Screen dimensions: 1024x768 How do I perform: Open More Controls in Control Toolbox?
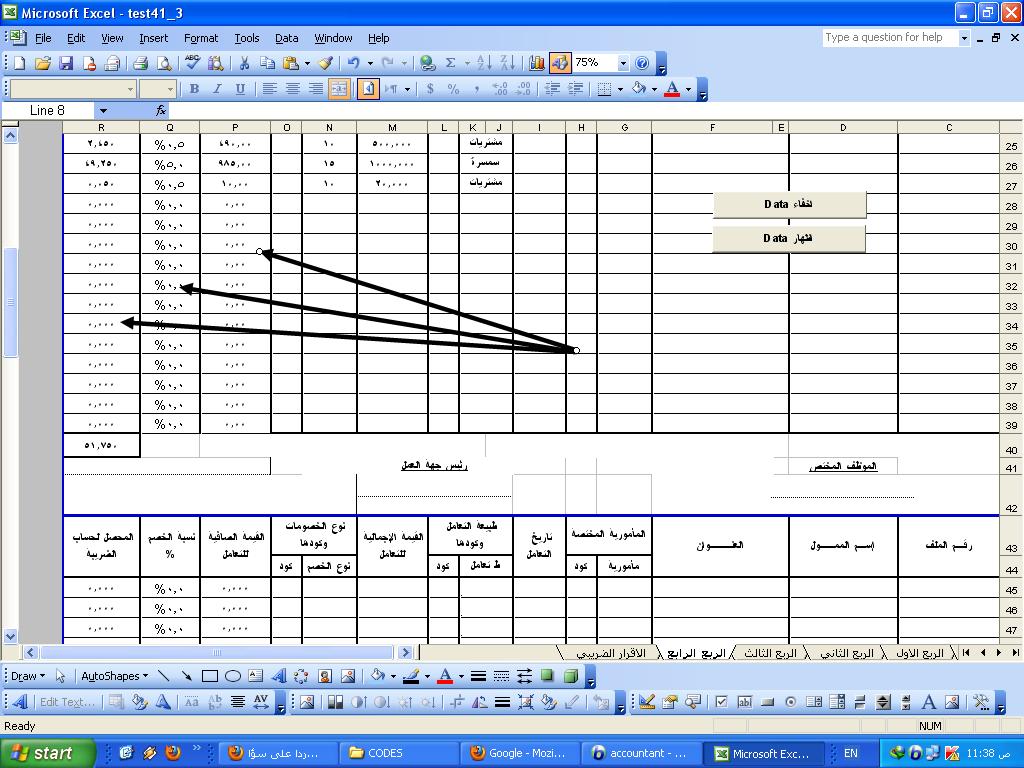click(x=981, y=703)
